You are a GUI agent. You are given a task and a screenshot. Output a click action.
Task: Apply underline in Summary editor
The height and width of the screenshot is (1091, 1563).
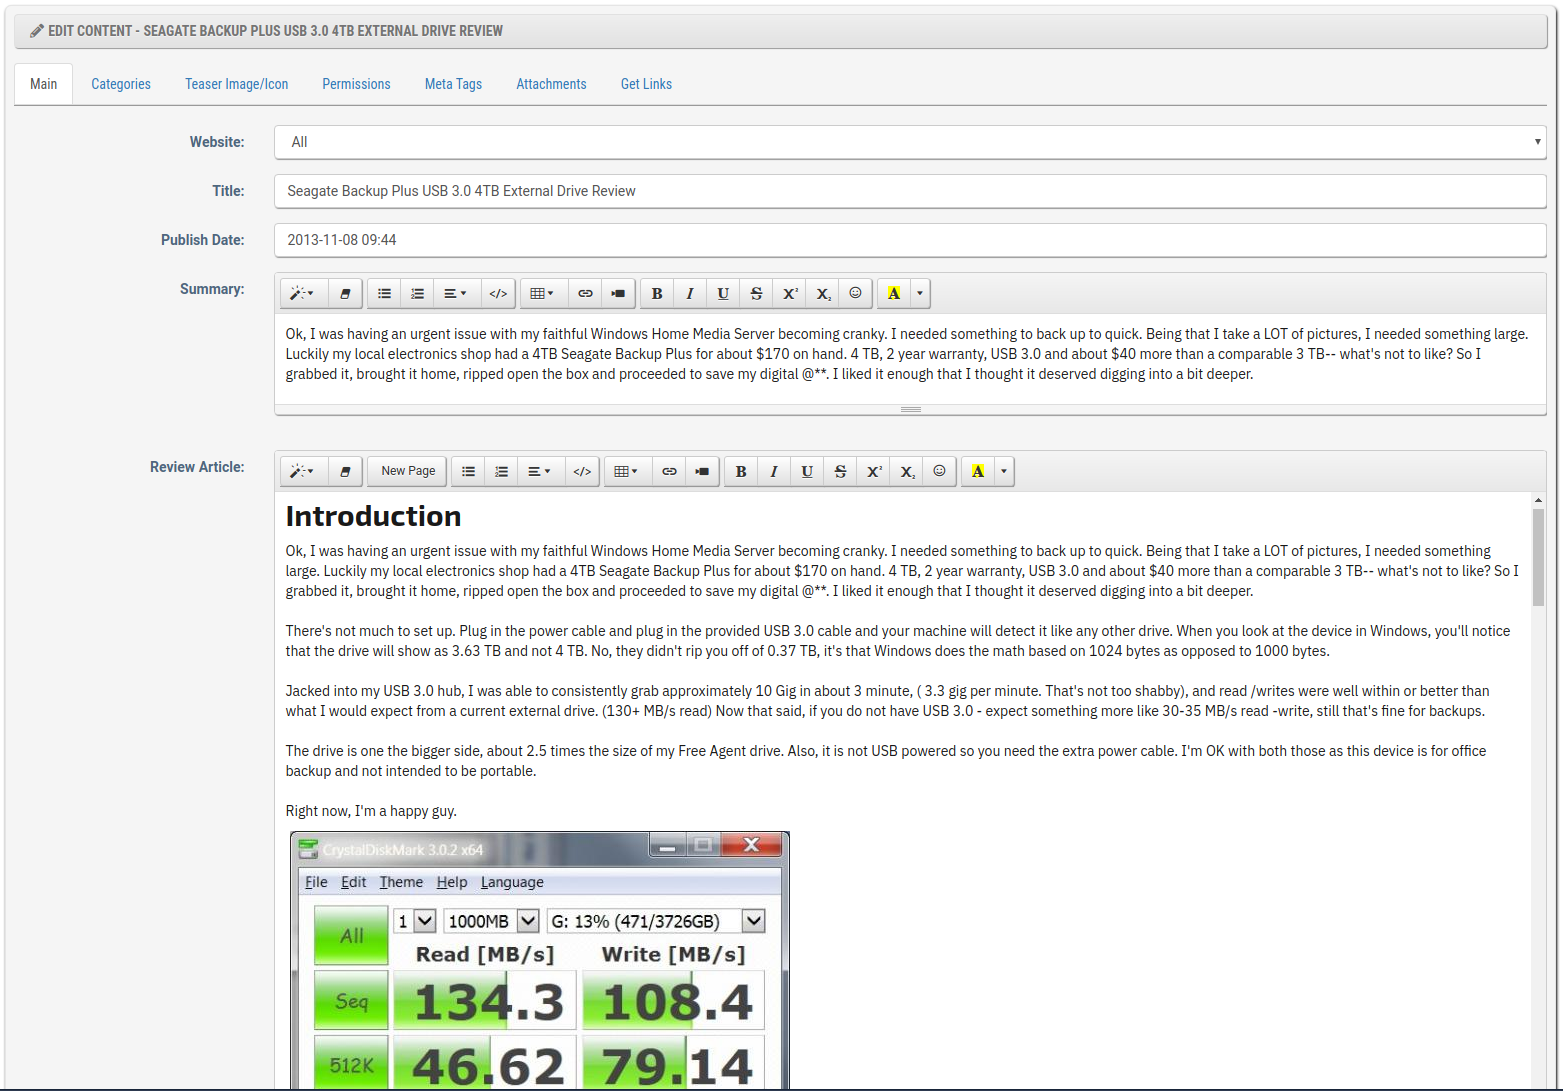click(723, 293)
